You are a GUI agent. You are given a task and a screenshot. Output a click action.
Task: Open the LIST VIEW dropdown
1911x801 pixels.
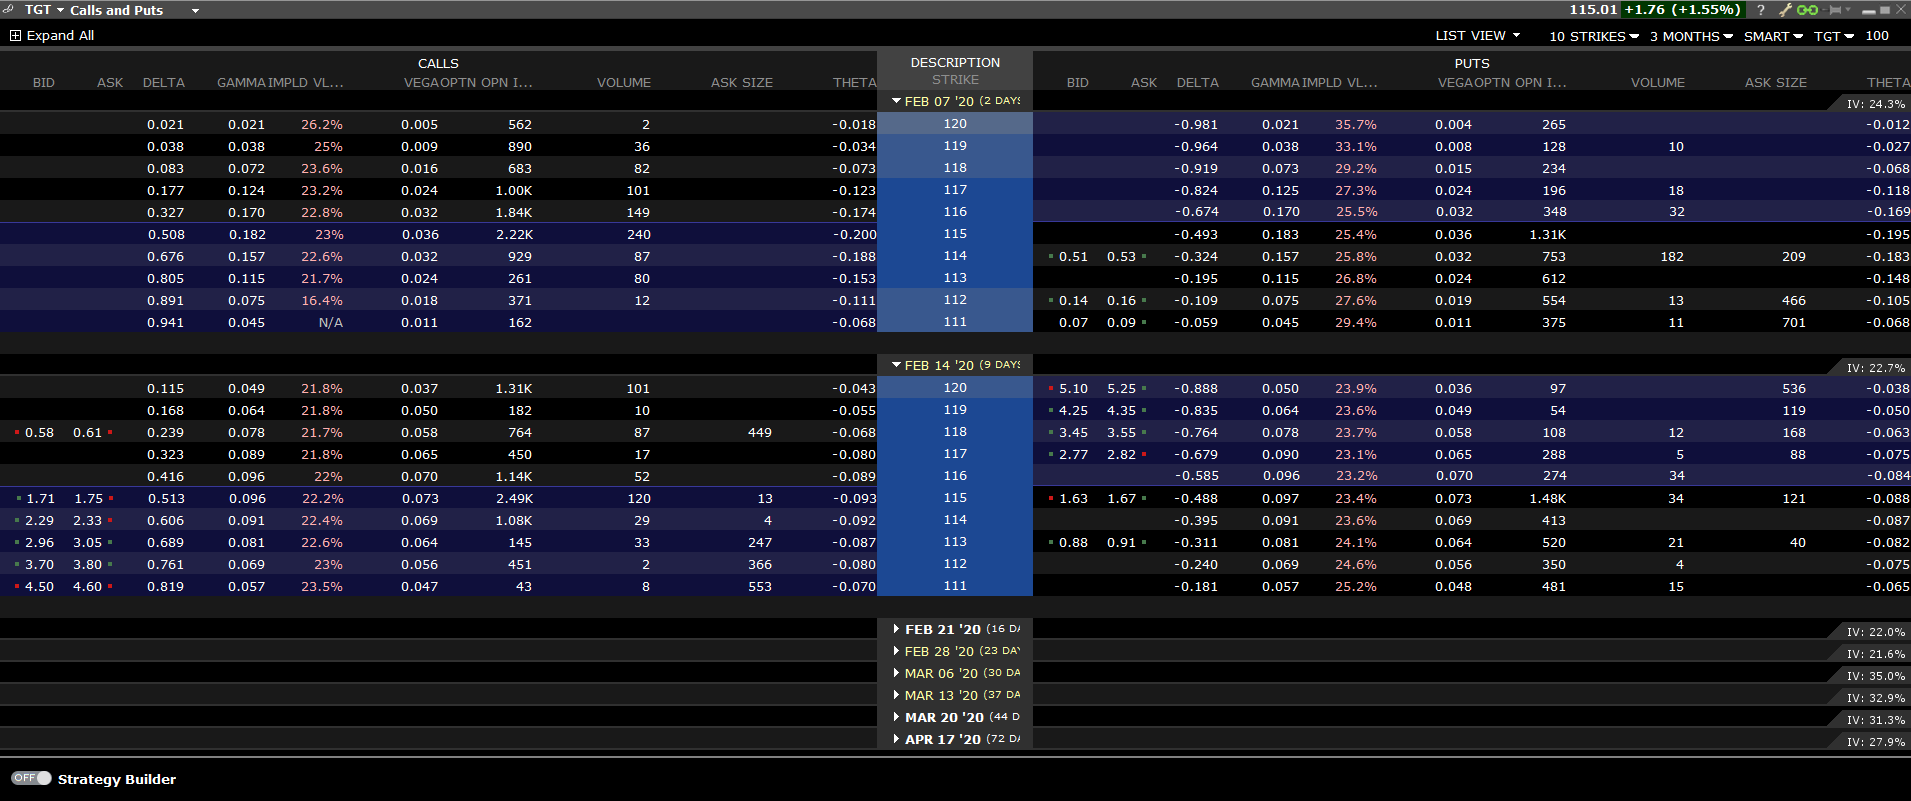click(1477, 36)
